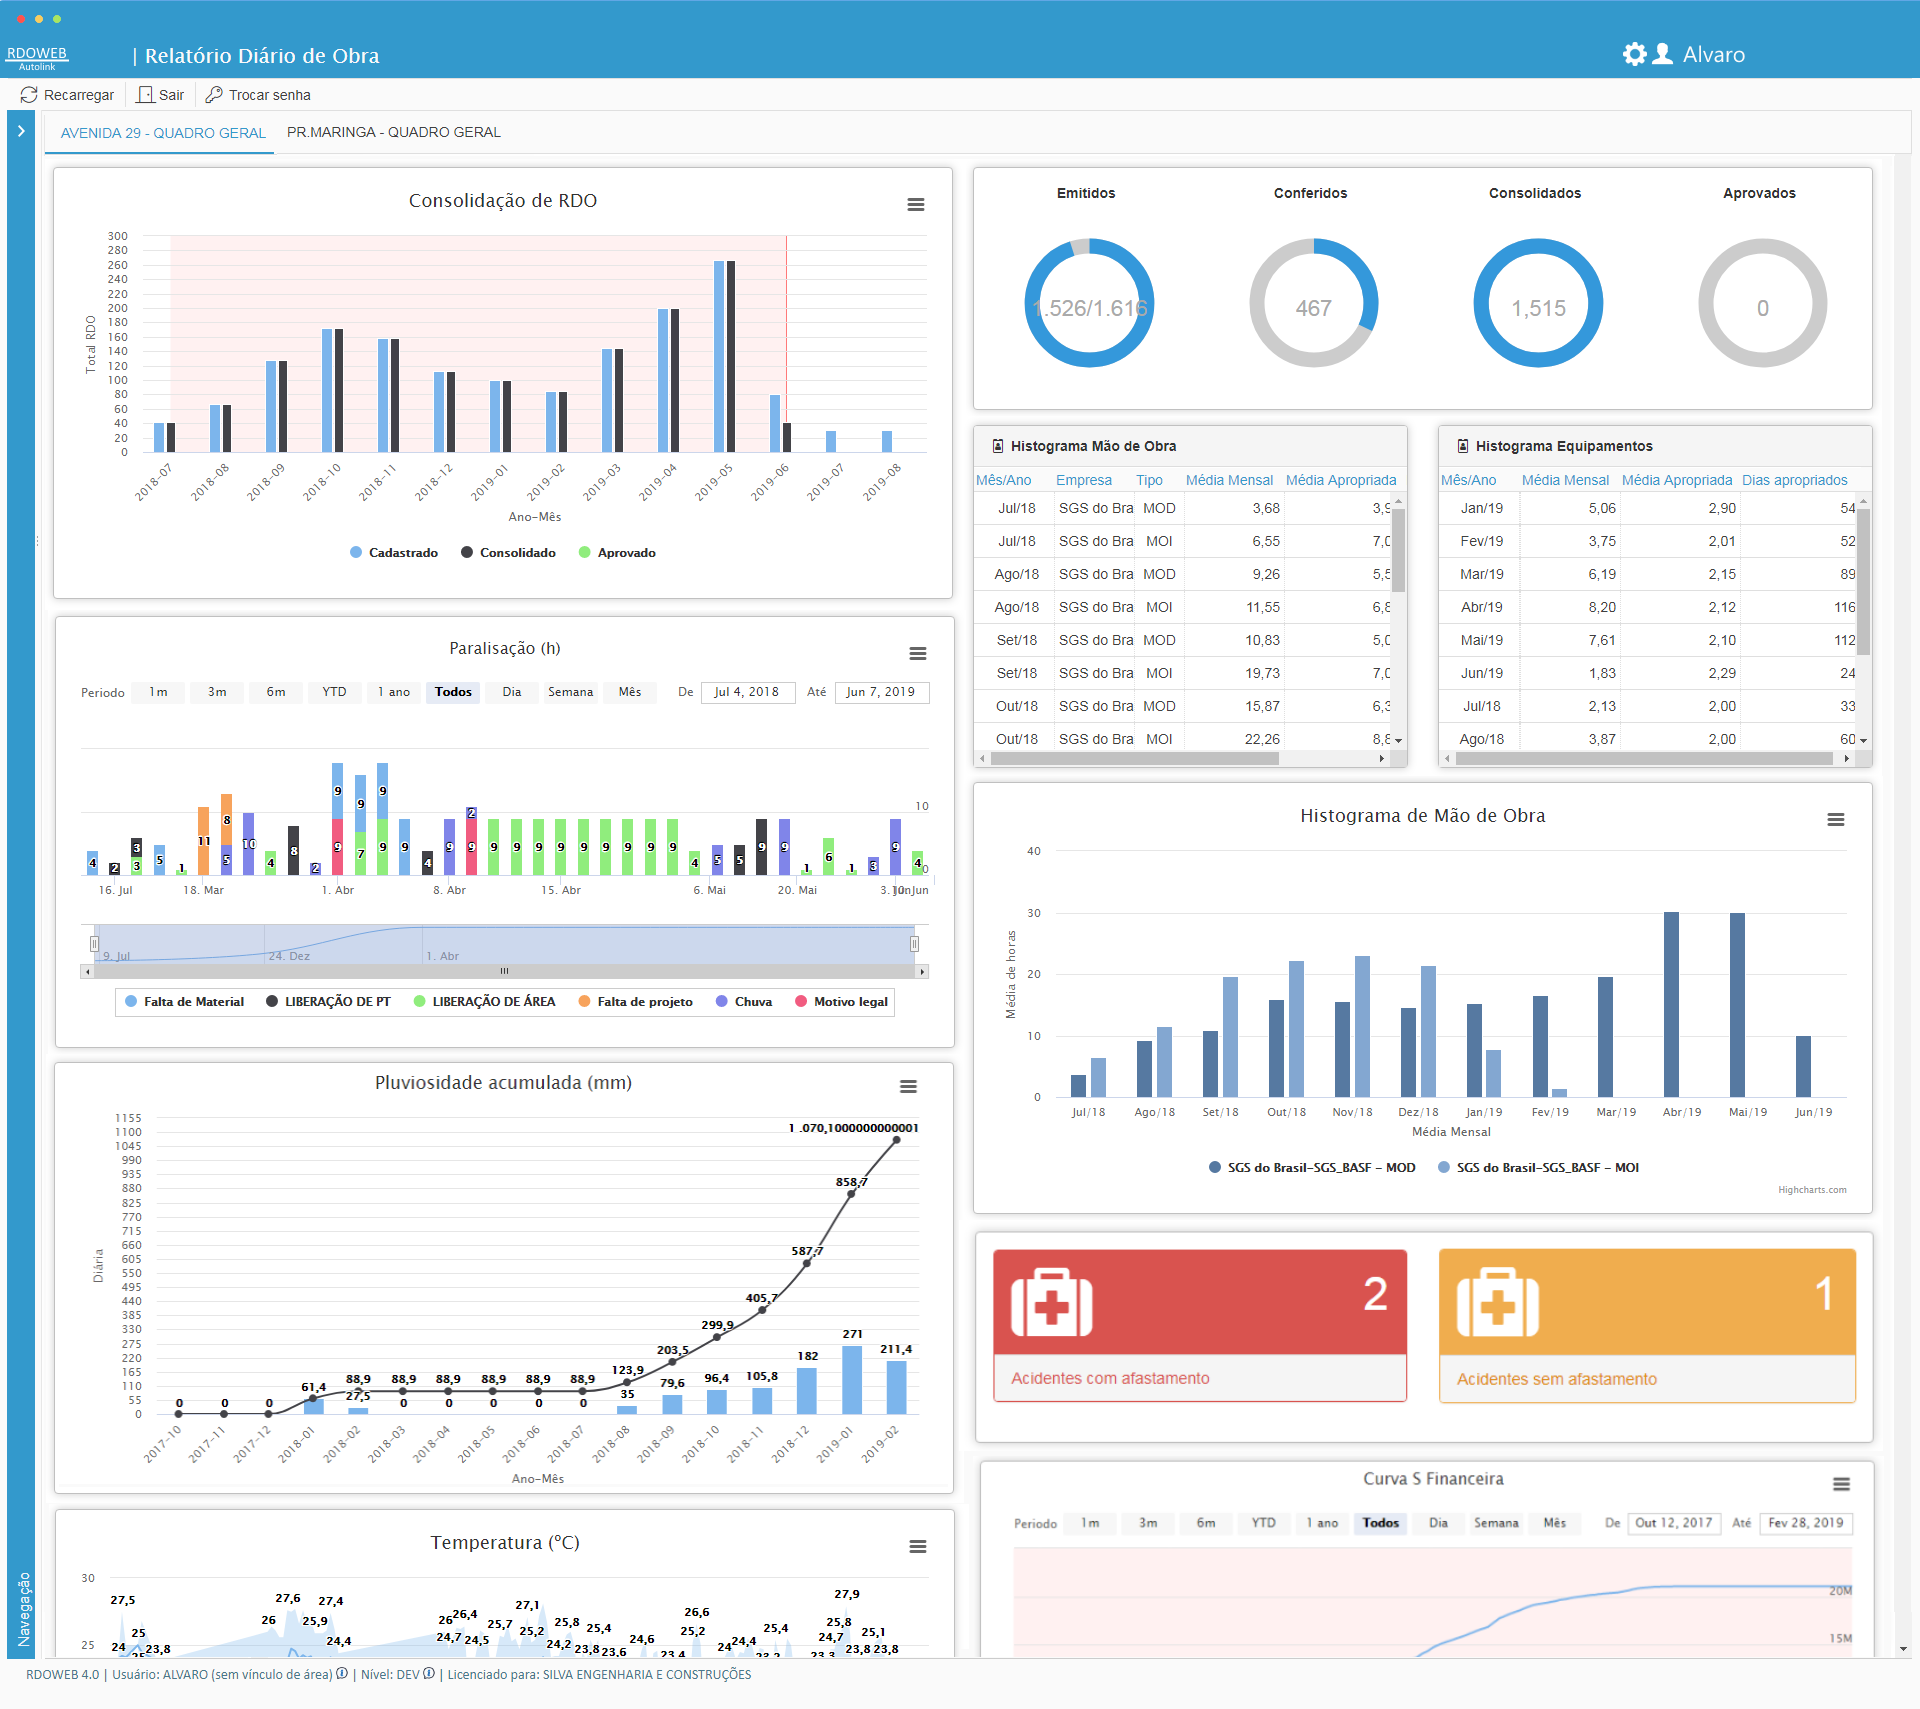Expand the left navigation sidebar chevron
Screen dimensions: 1920x1709
coord(21,131)
